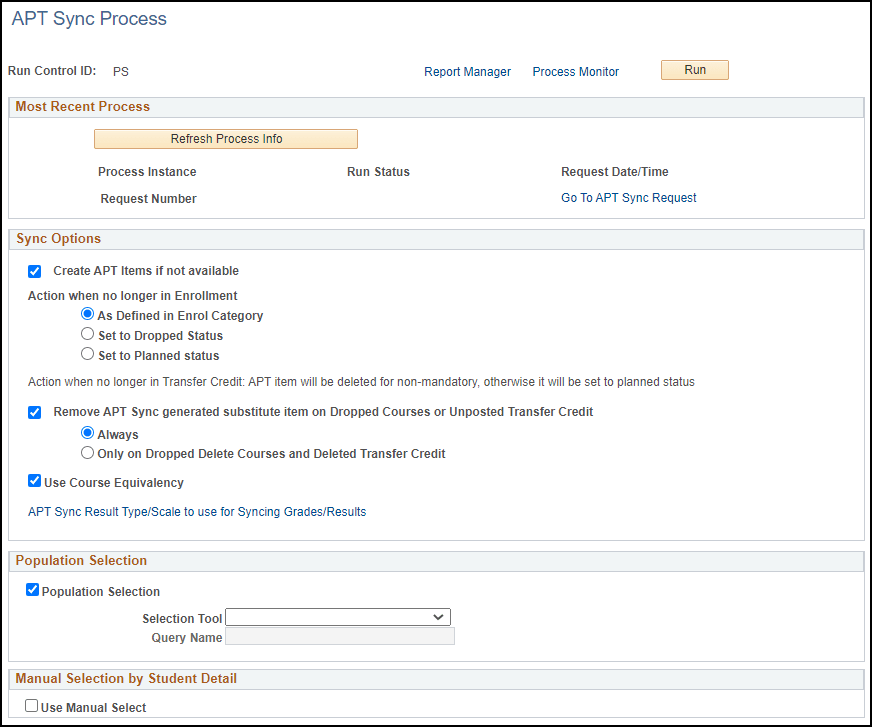The image size is (872, 727).
Task: Select As Defined in Enrol Category
Action: click(87, 314)
